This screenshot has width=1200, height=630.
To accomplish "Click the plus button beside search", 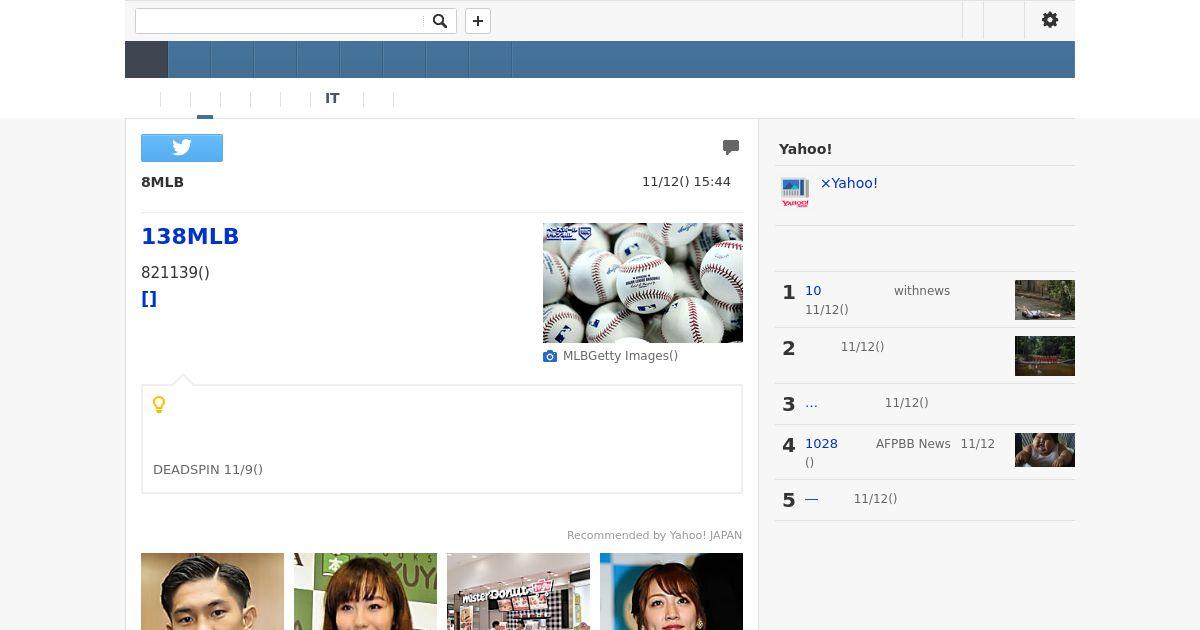I will [478, 21].
